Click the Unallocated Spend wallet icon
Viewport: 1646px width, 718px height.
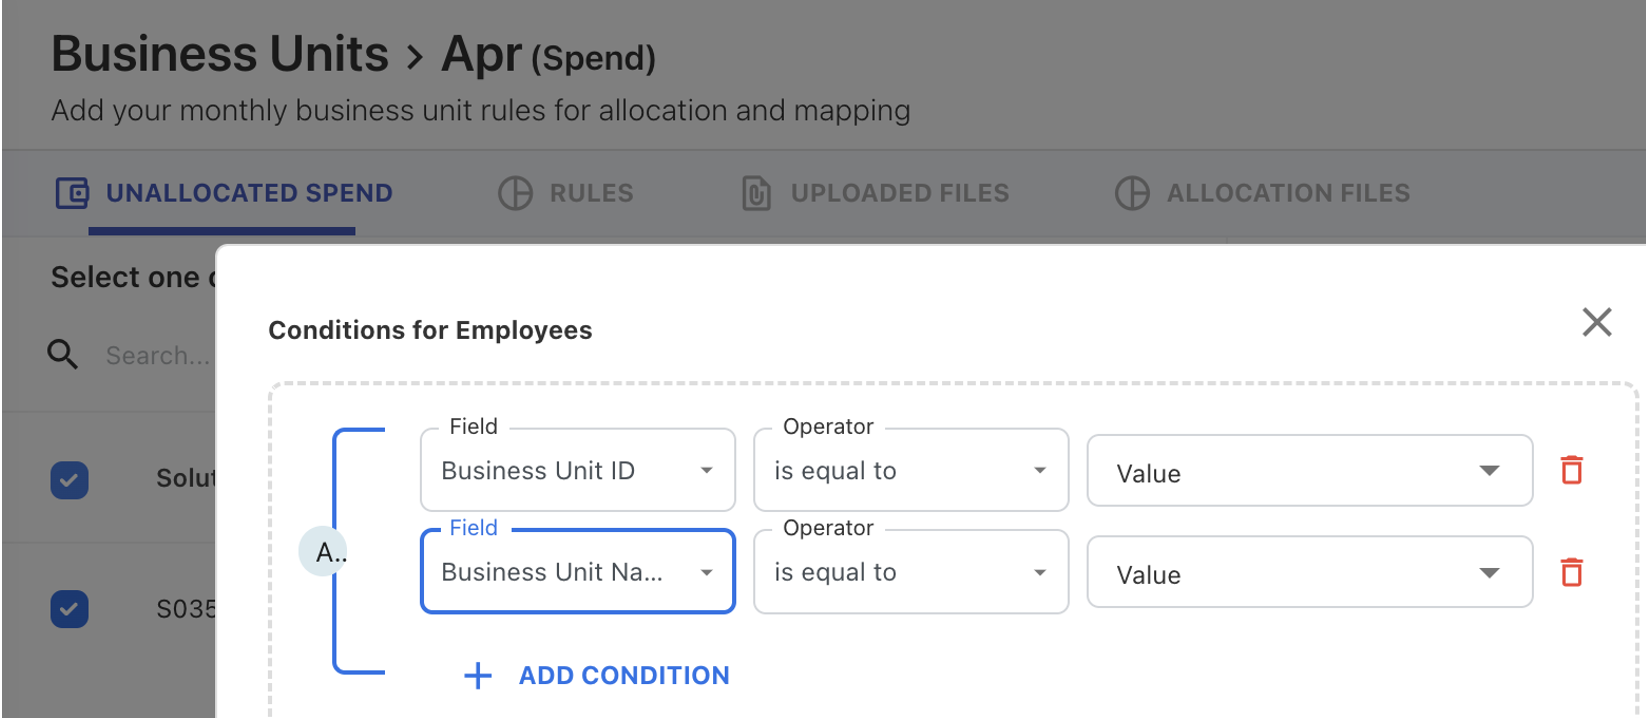click(72, 193)
